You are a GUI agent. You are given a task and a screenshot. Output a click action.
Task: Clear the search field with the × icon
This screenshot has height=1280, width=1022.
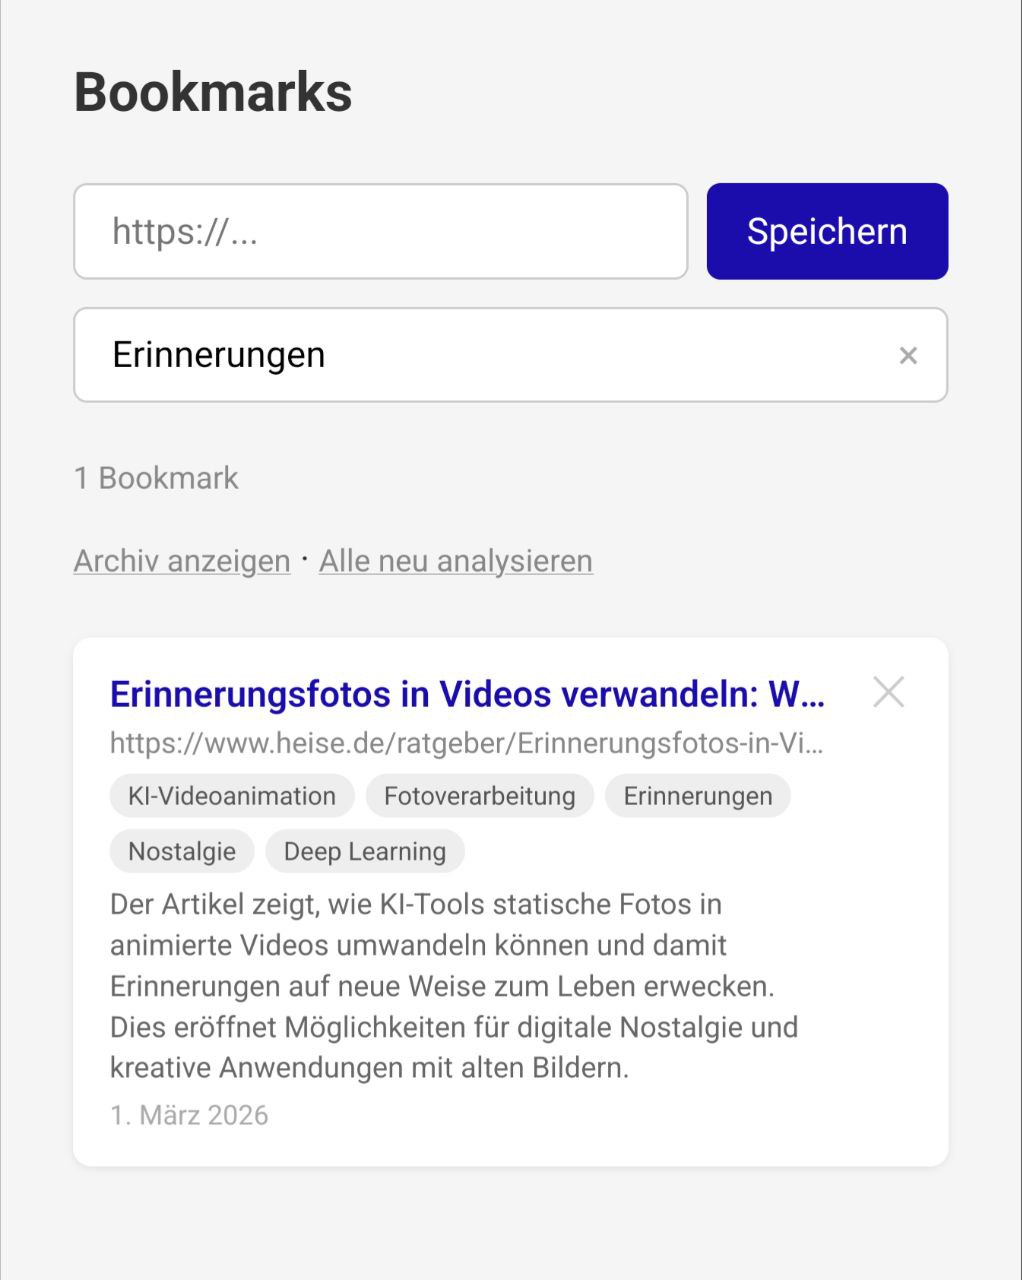tap(908, 355)
